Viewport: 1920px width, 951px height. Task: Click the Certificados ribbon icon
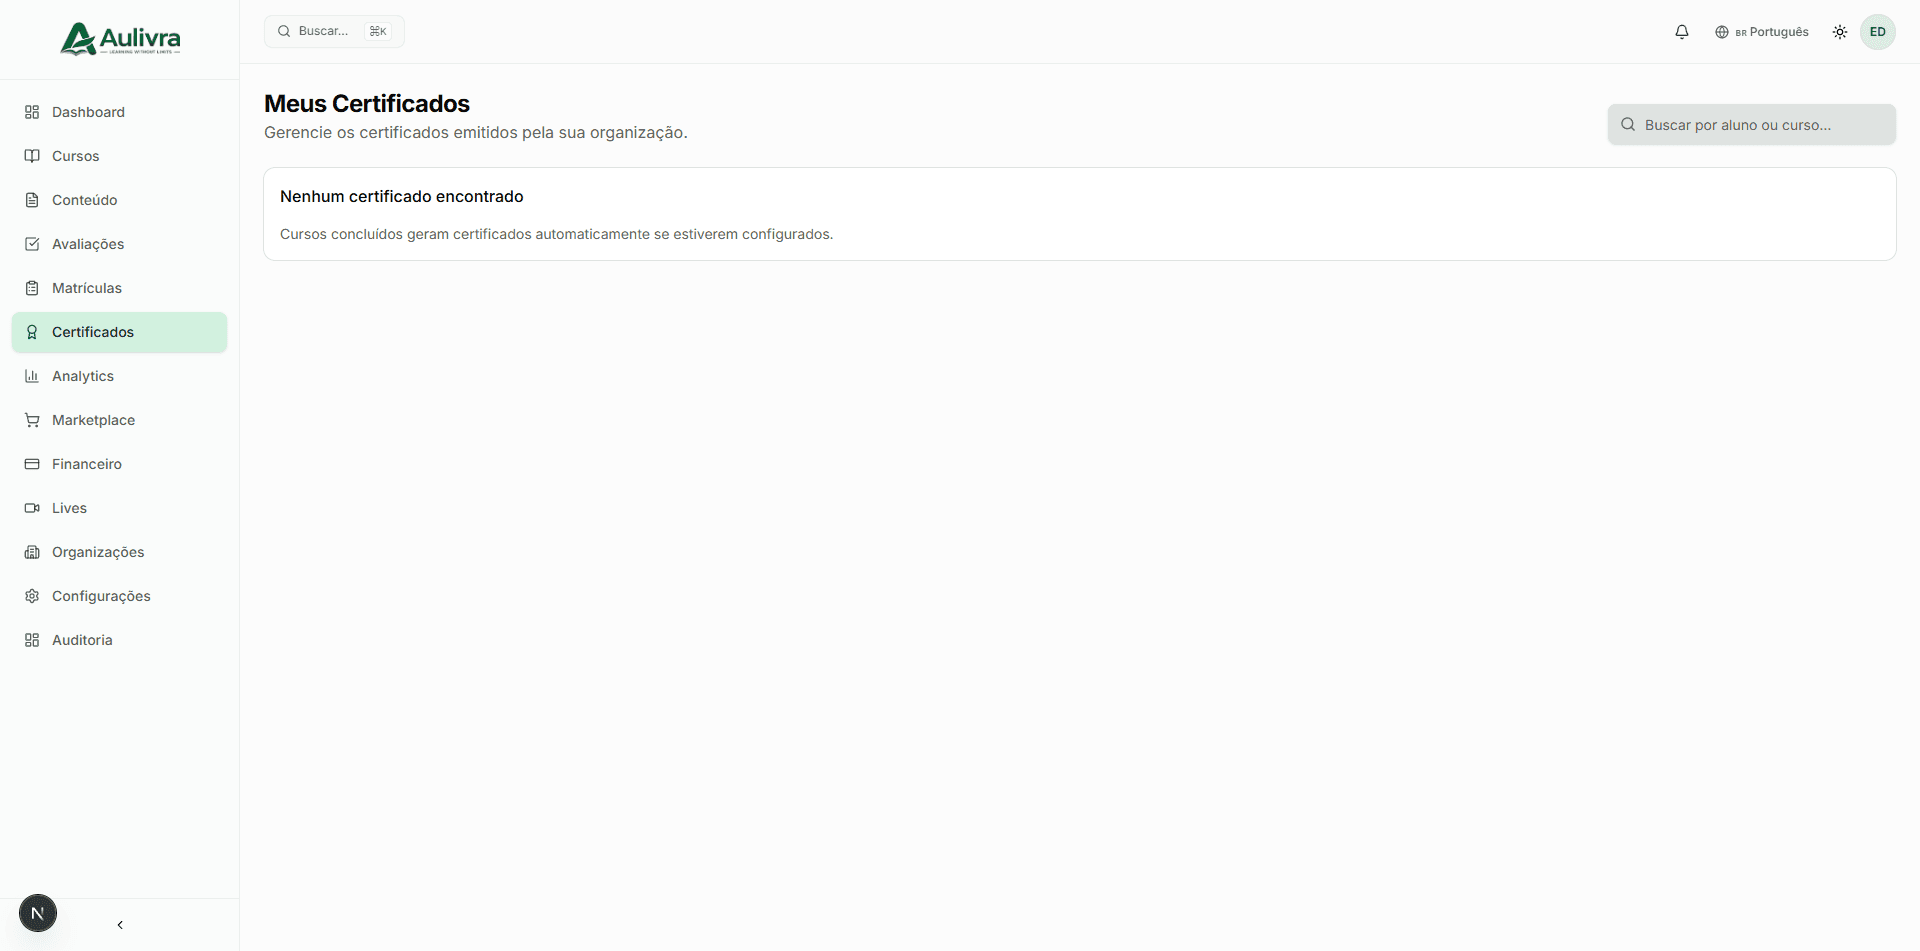32,332
